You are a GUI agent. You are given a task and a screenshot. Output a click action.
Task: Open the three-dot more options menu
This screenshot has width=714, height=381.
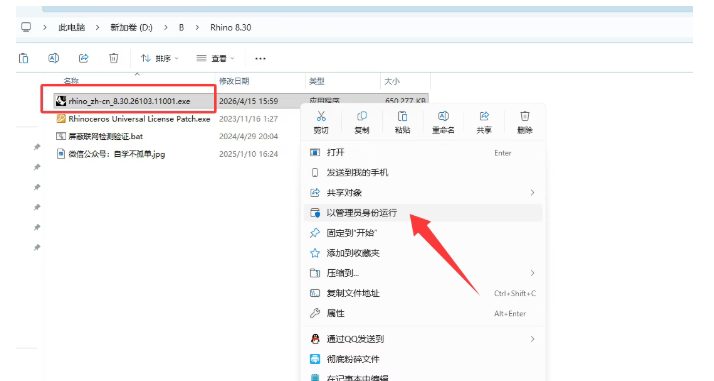click(260, 58)
